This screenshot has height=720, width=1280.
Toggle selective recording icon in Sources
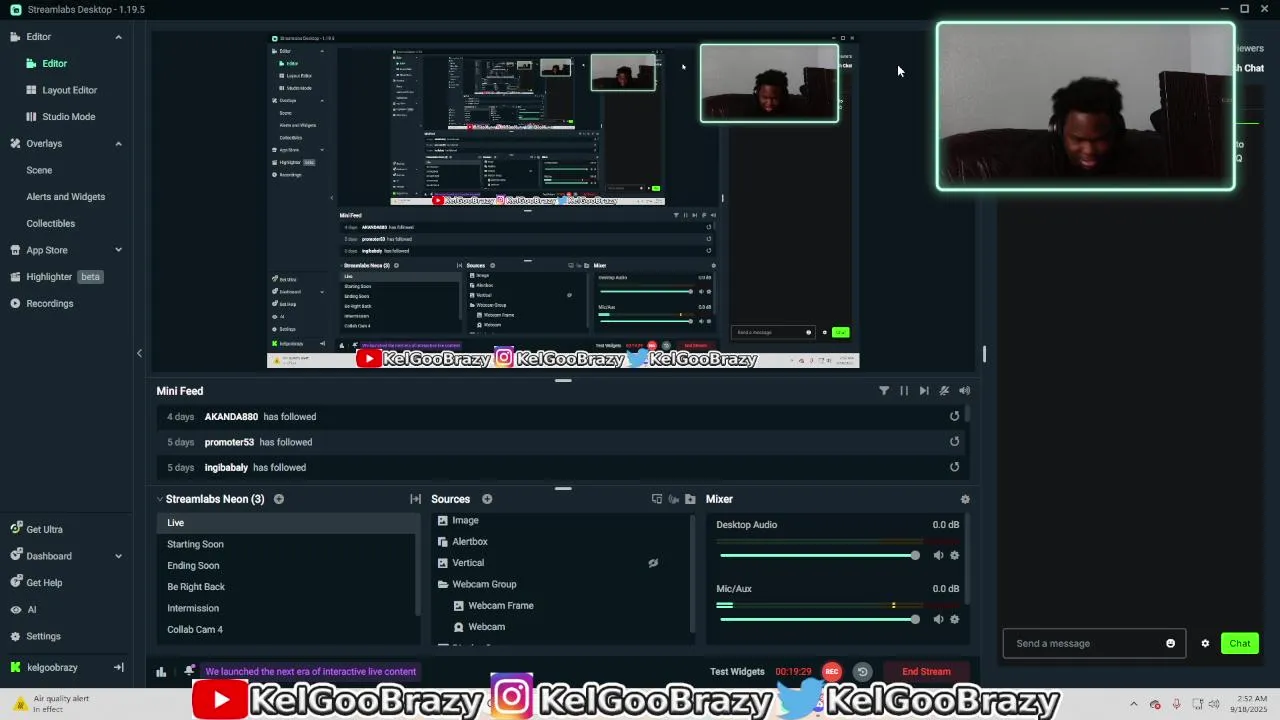point(673,499)
